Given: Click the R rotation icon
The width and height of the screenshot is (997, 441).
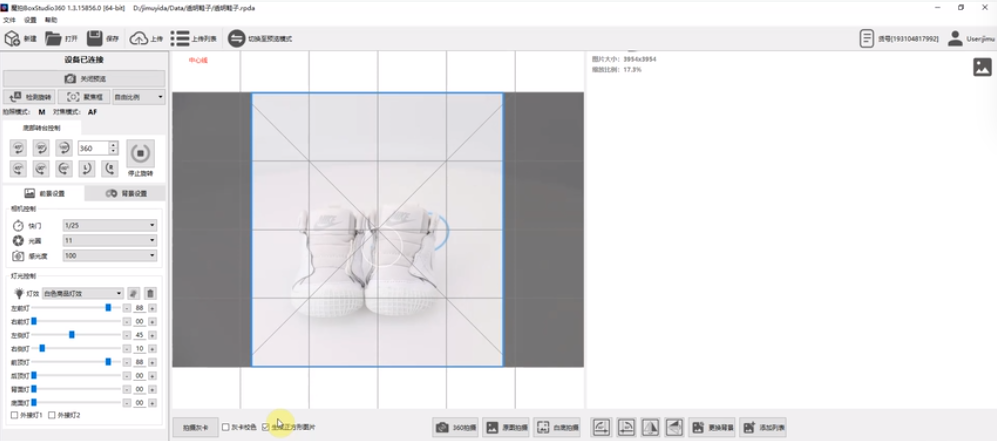Looking at the screenshot, I should (x=109, y=169).
